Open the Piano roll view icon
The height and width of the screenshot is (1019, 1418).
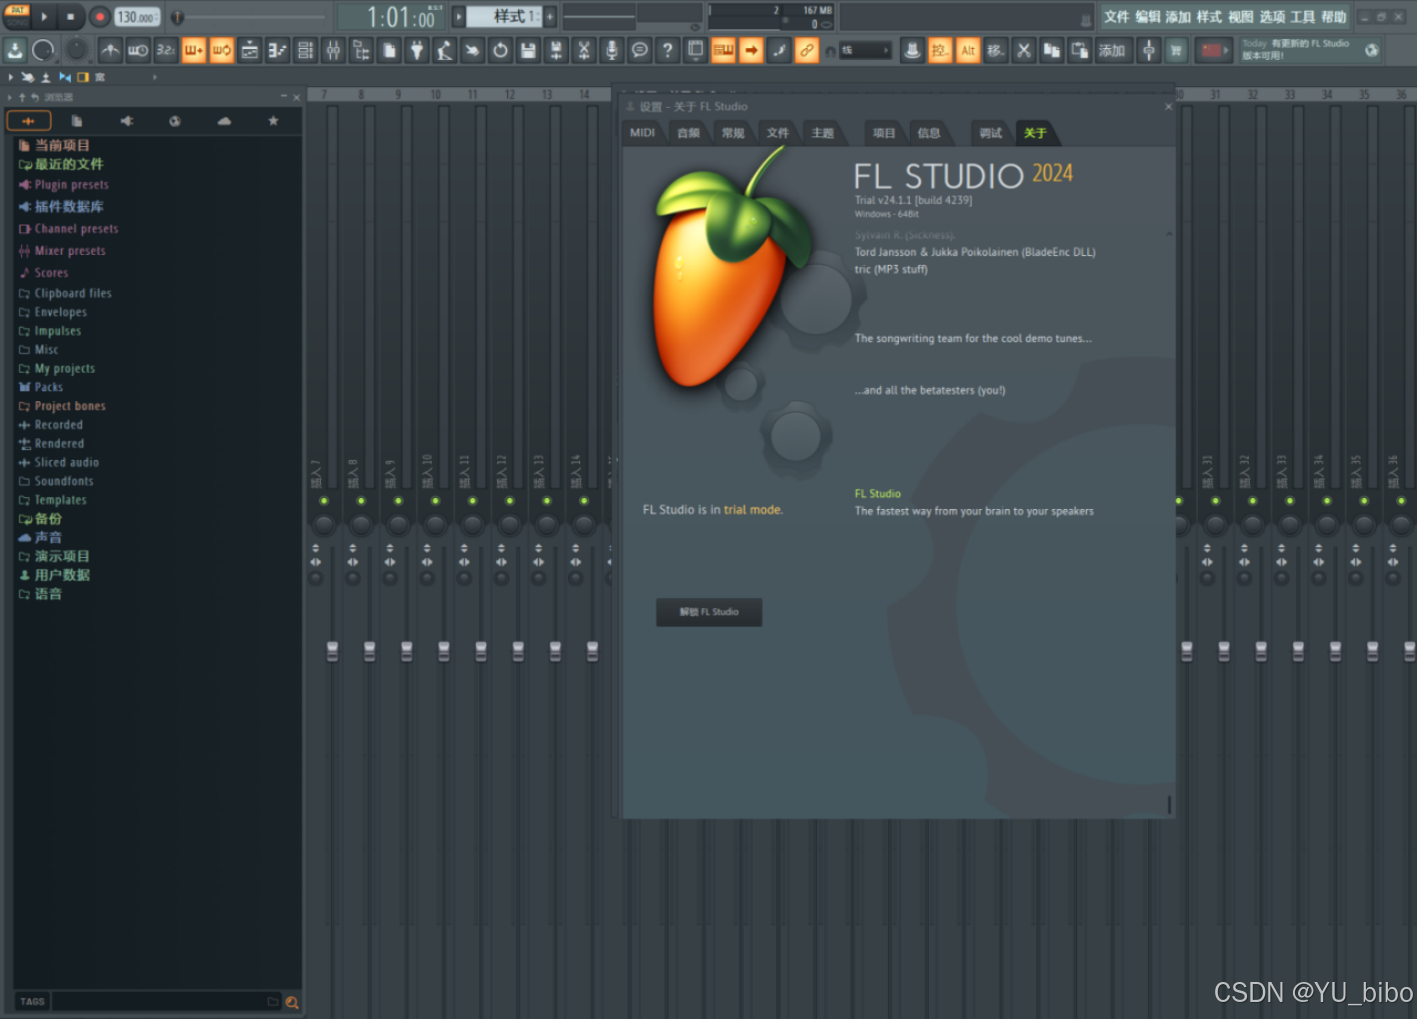(278, 50)
